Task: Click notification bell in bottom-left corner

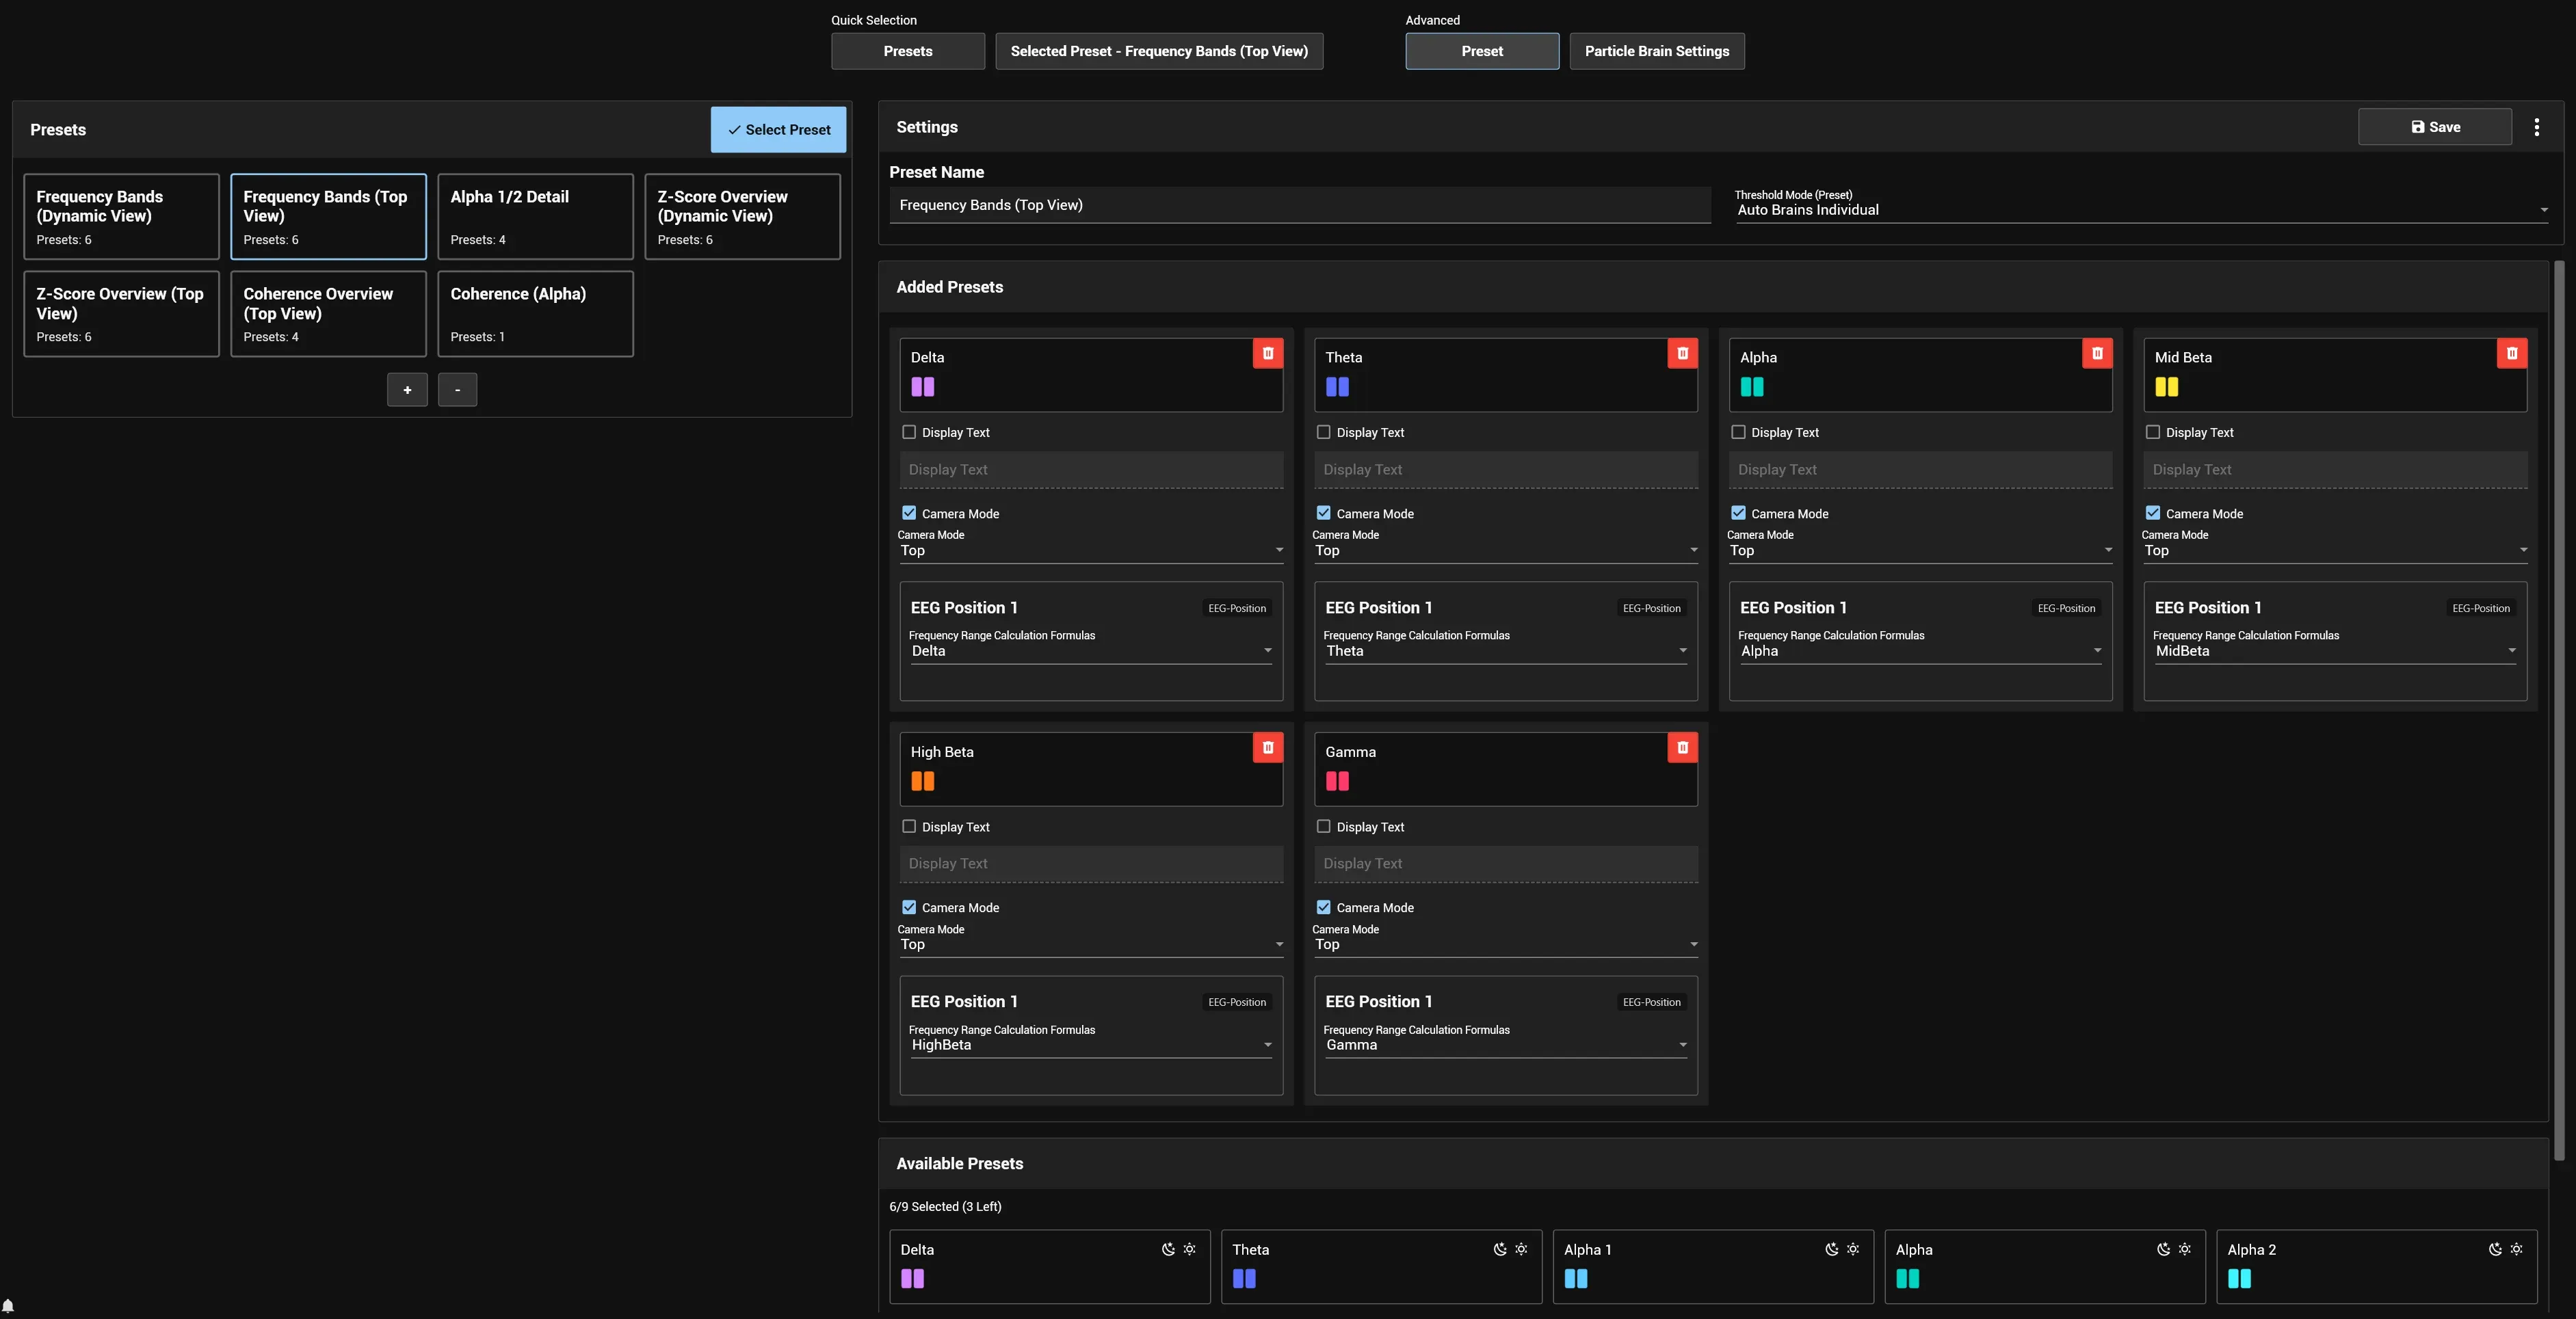Action: tap(8, 1306)
